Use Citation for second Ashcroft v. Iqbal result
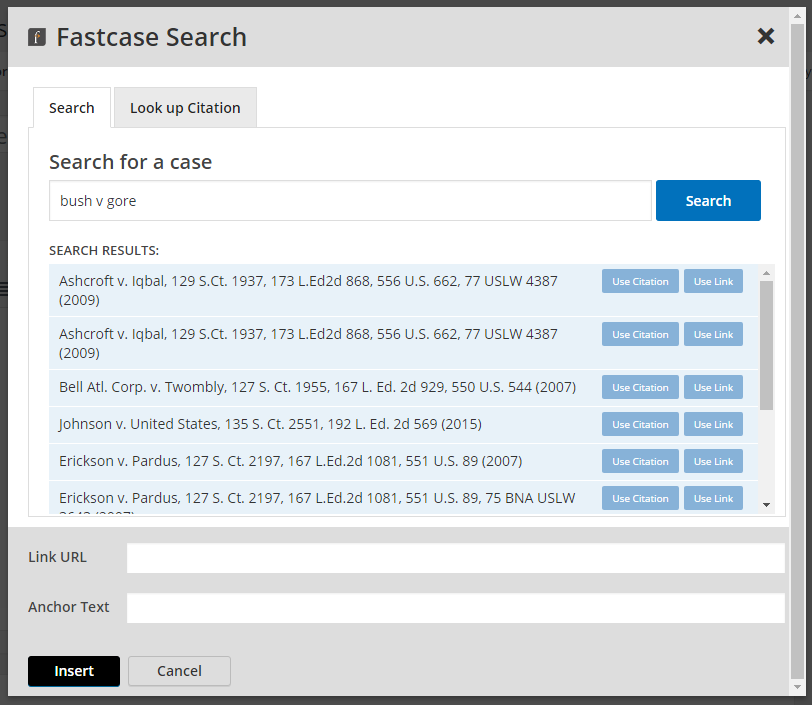The height and width of the screenshot is (705, 812). (x=640, y=334)
